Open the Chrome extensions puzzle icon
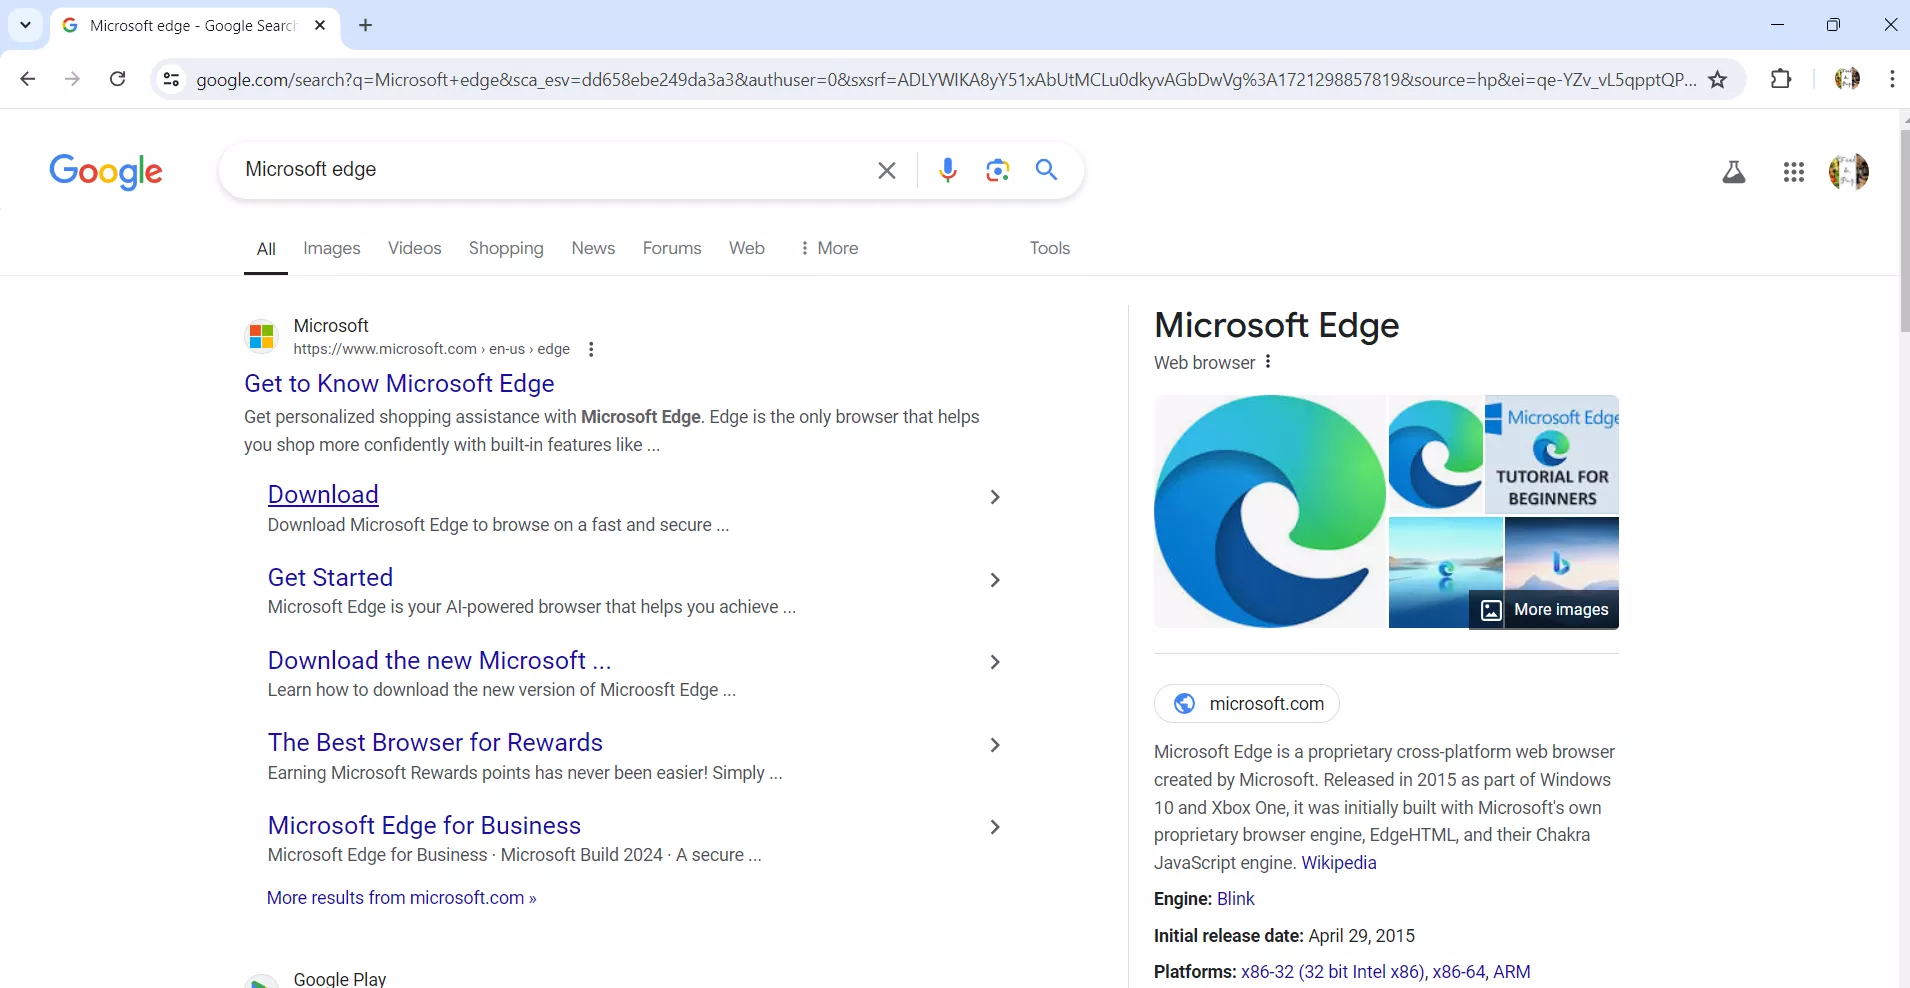 1783,79
